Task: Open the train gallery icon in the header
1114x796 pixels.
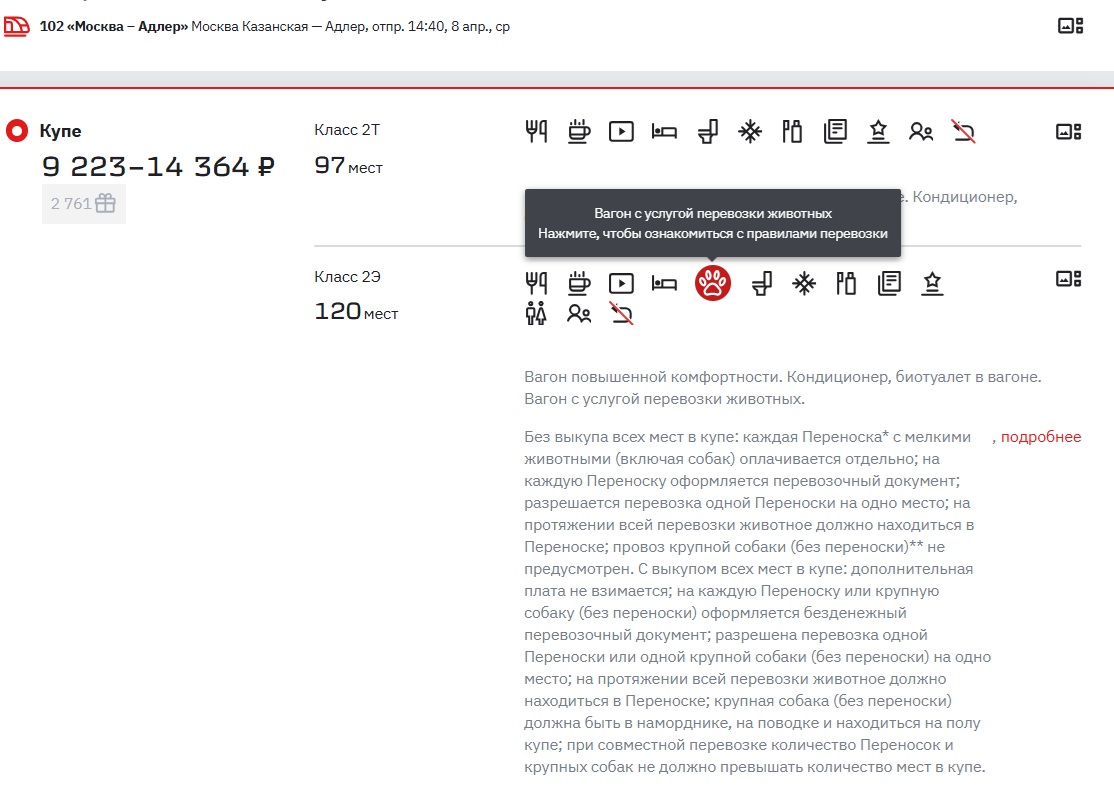Action: 1070,26
